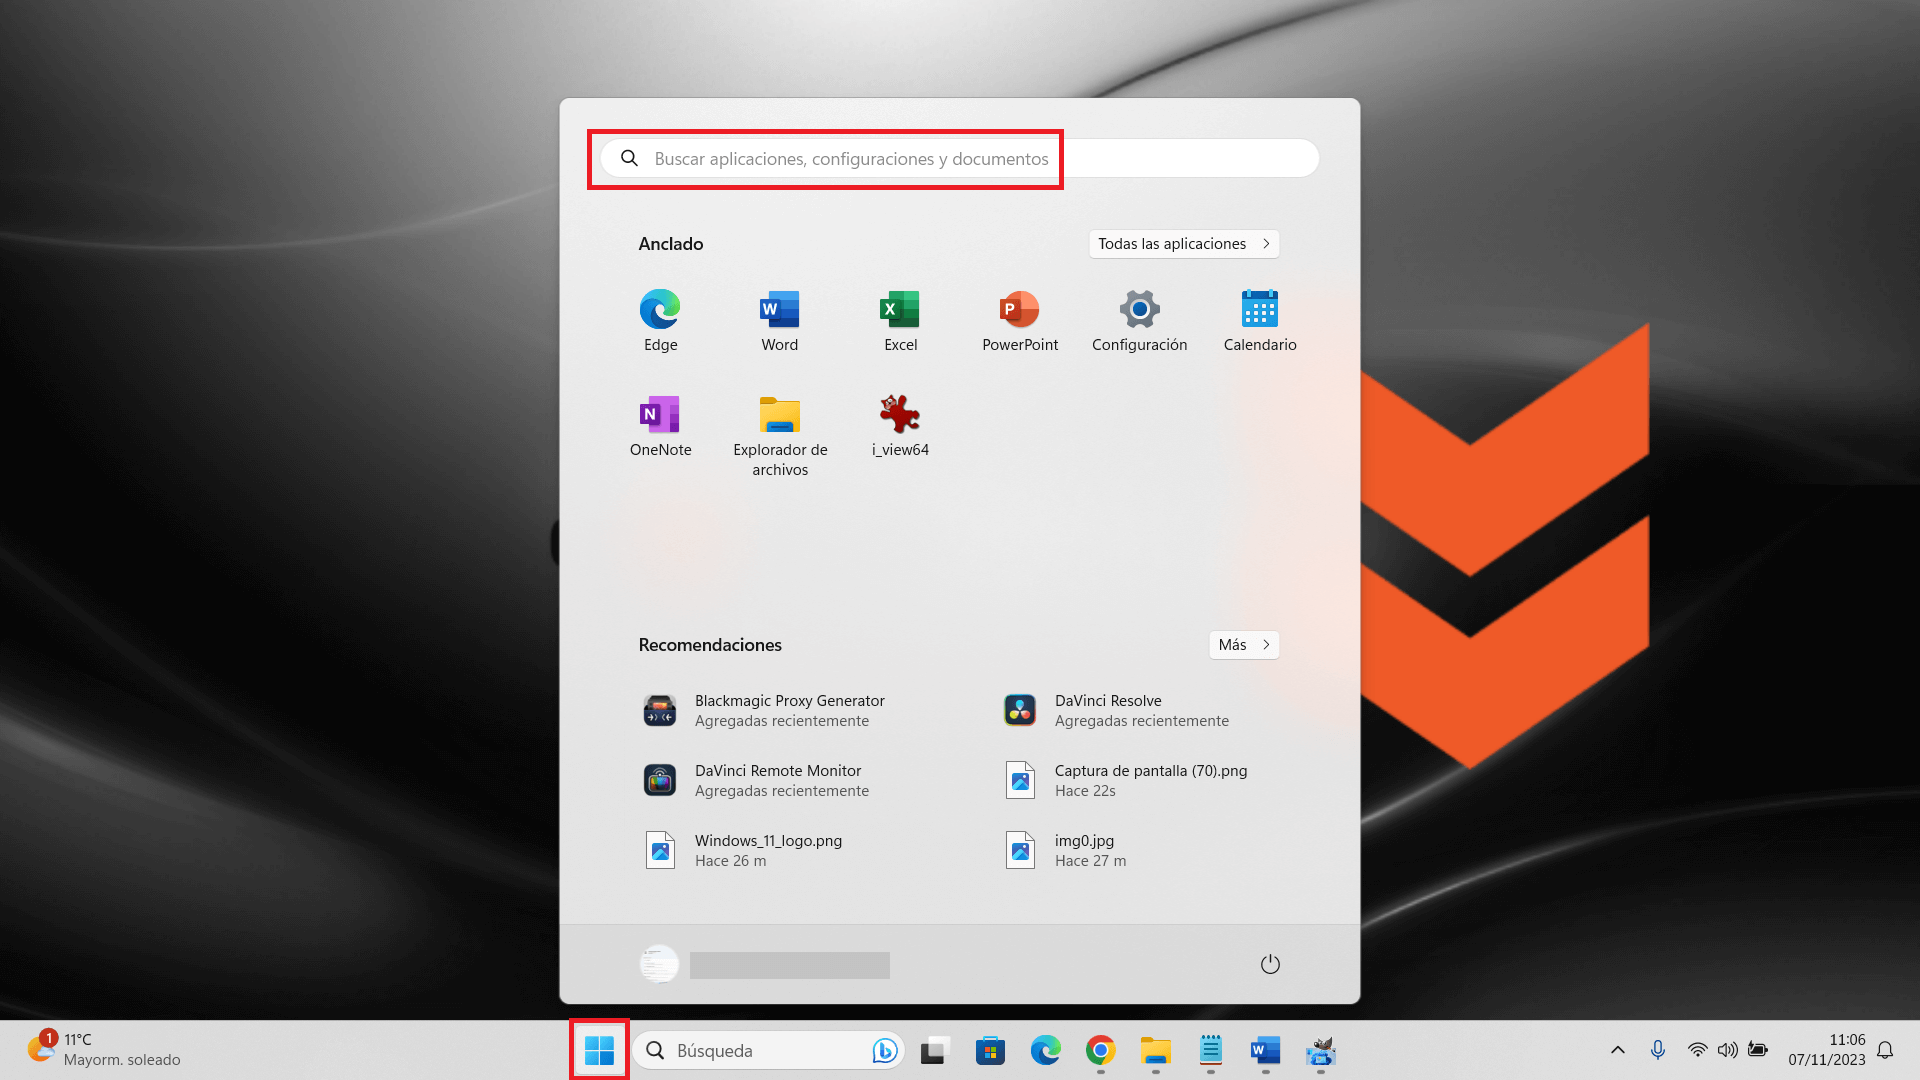Launch PowerPoint pinned app
The height and width of the screenshot is (1080, 1920).
1020,321
